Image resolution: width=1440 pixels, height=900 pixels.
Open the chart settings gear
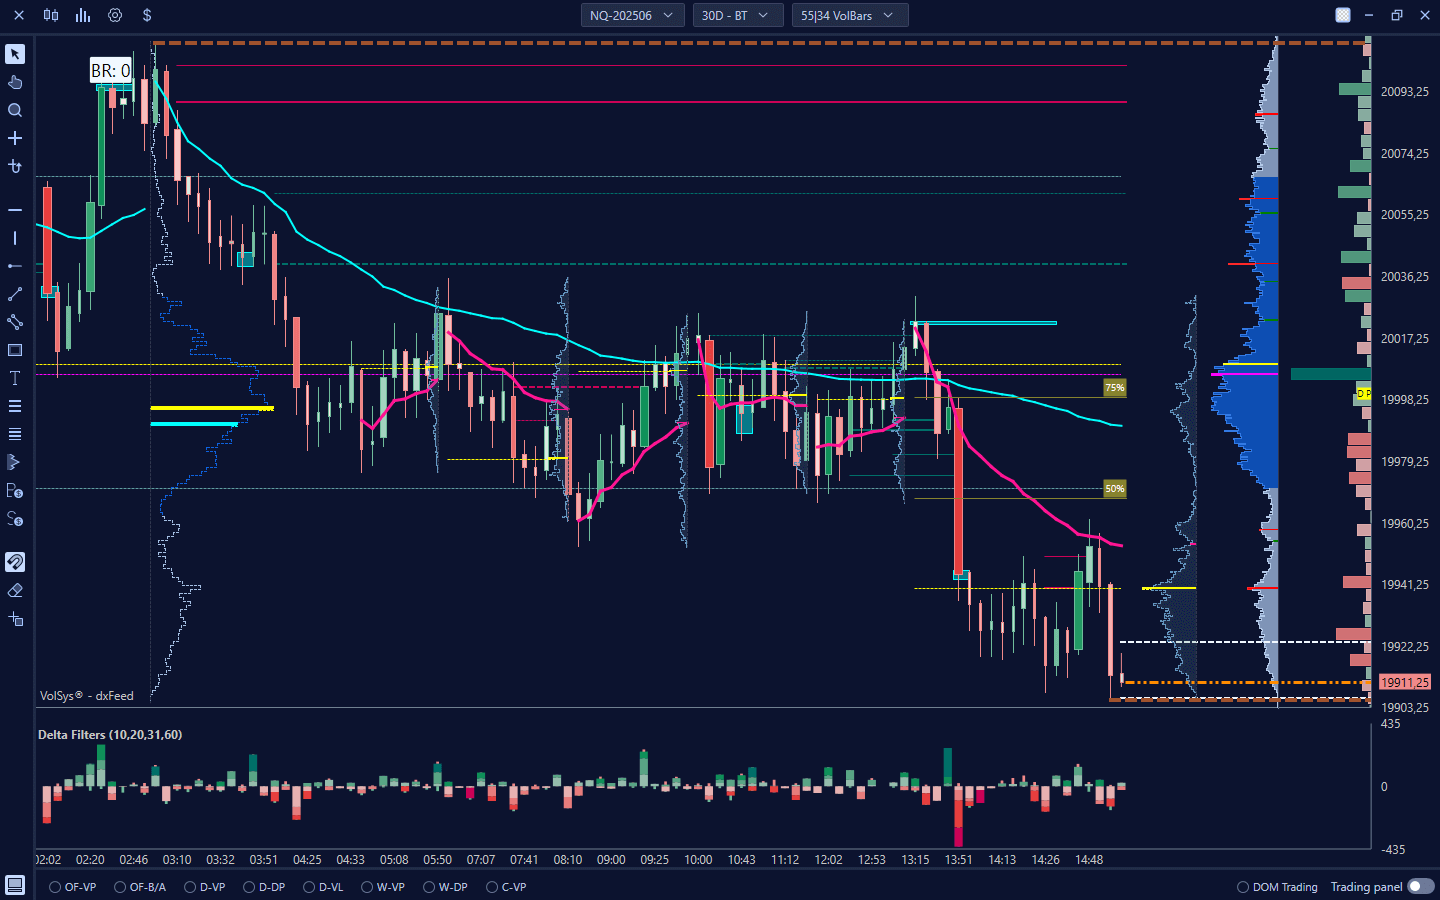(115, 15)
